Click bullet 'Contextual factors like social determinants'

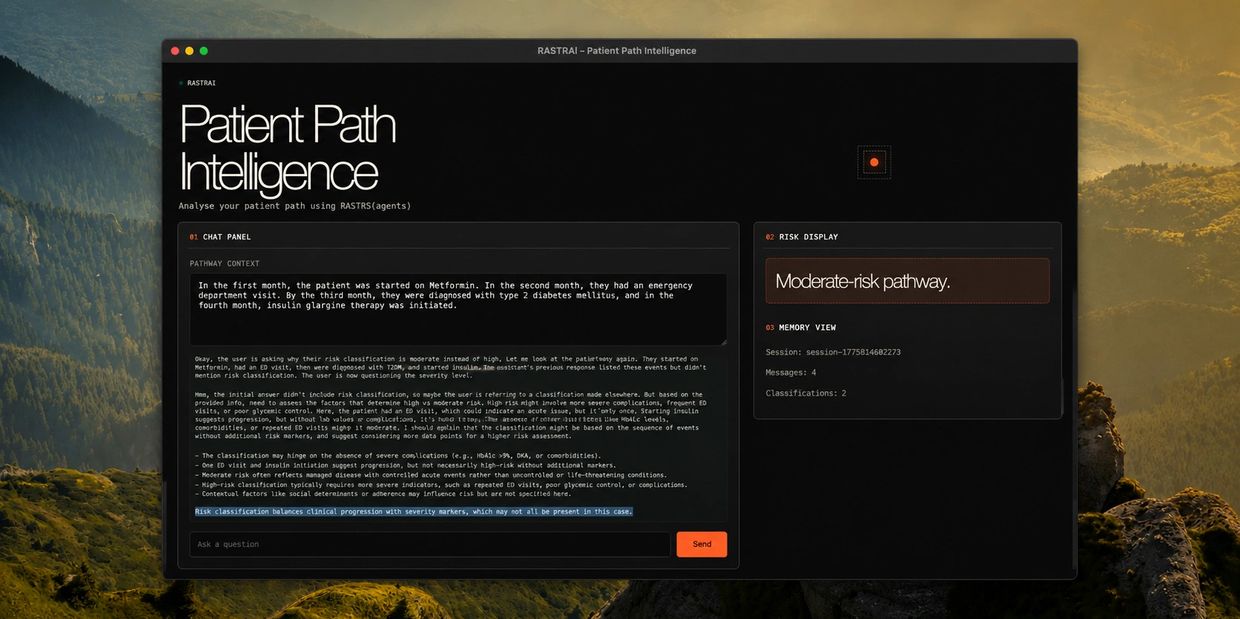(x=383, y=494)
